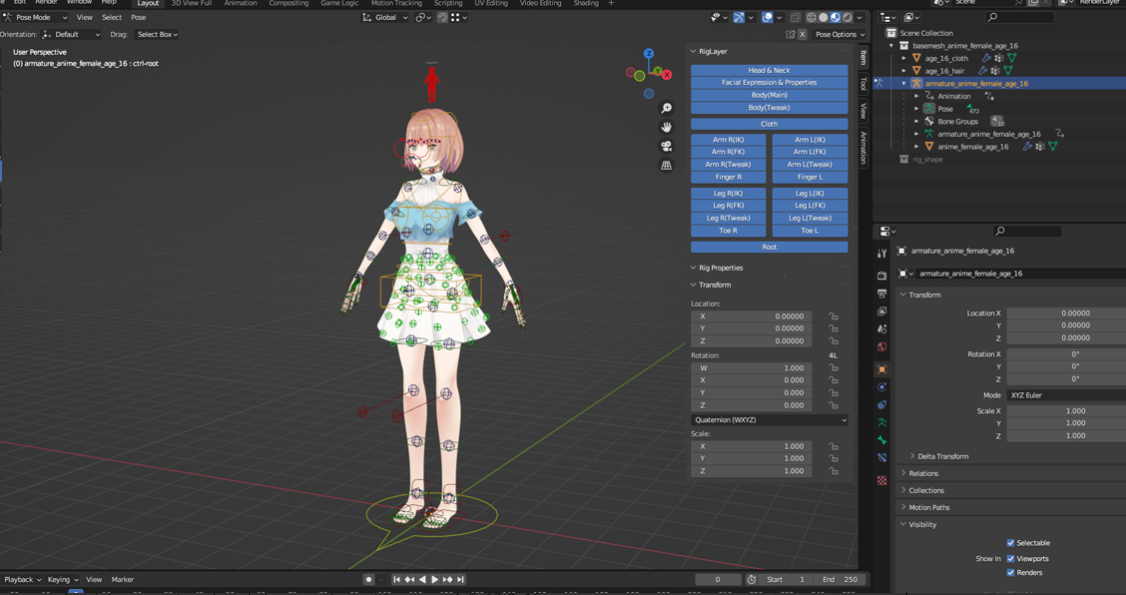Toggle lock on Location Z

[x=833, y=341]
